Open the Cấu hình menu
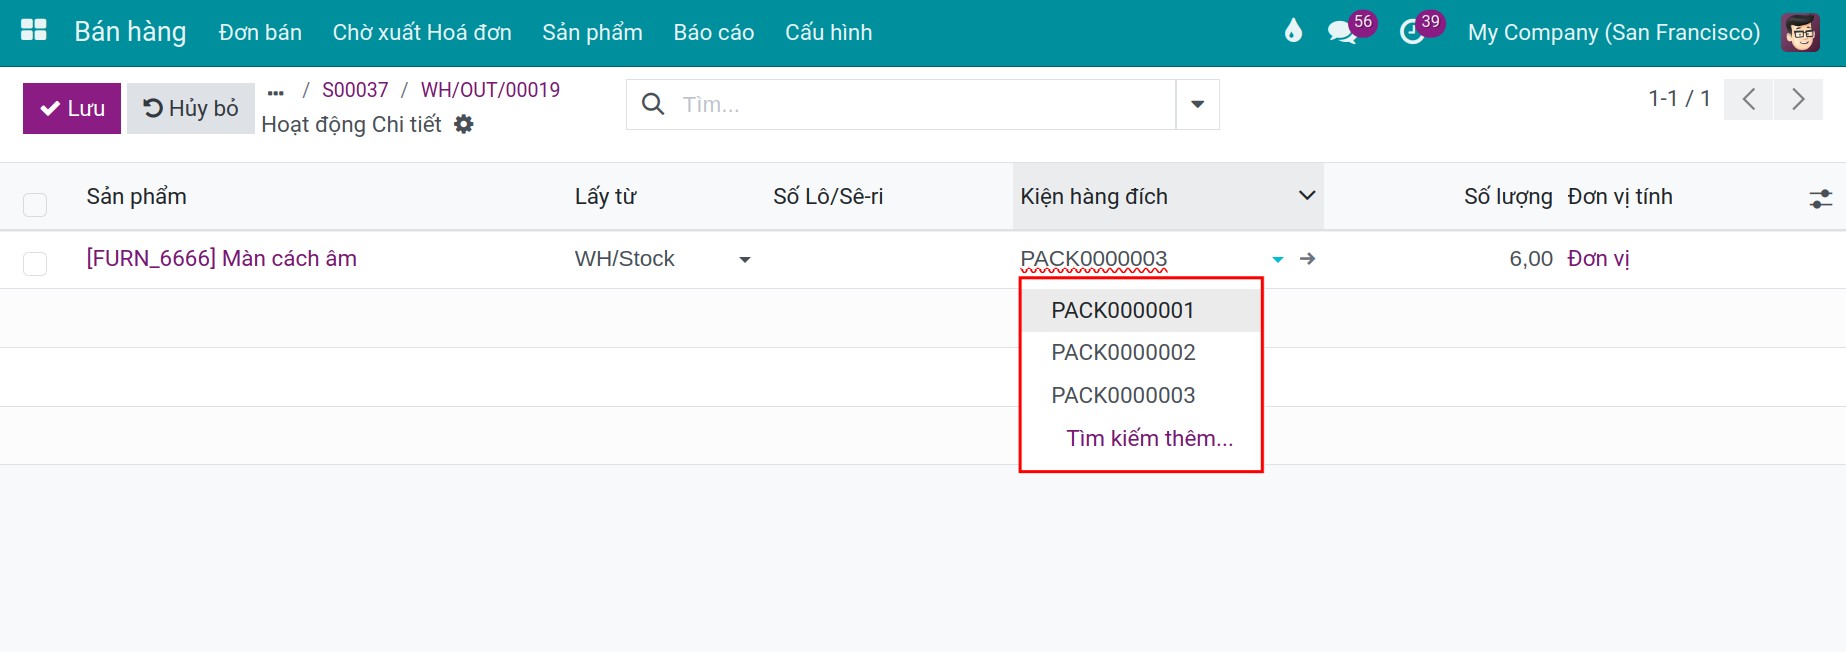The image size is (1846, 652). [828, 32]
